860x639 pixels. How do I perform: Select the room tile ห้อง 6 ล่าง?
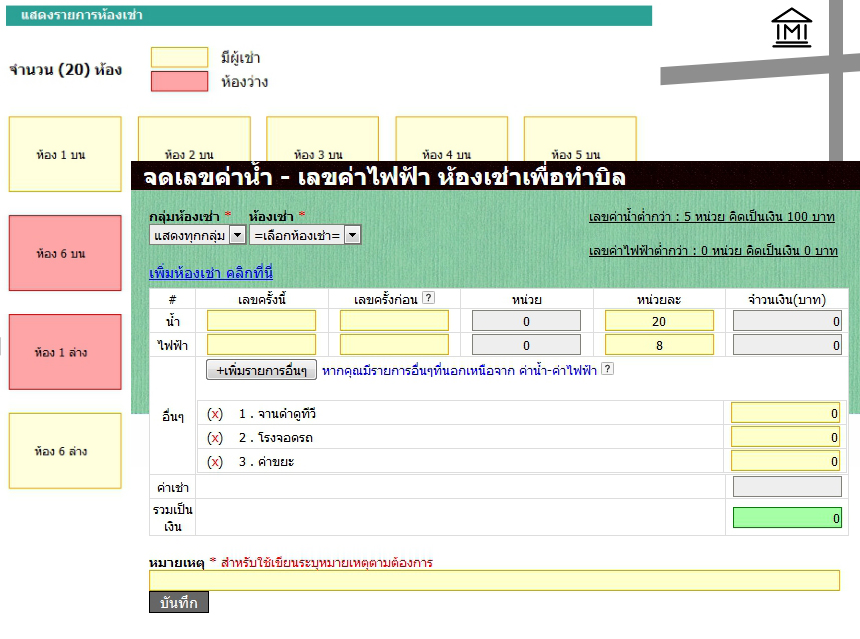pyautogui.click(x=65, y=451)
